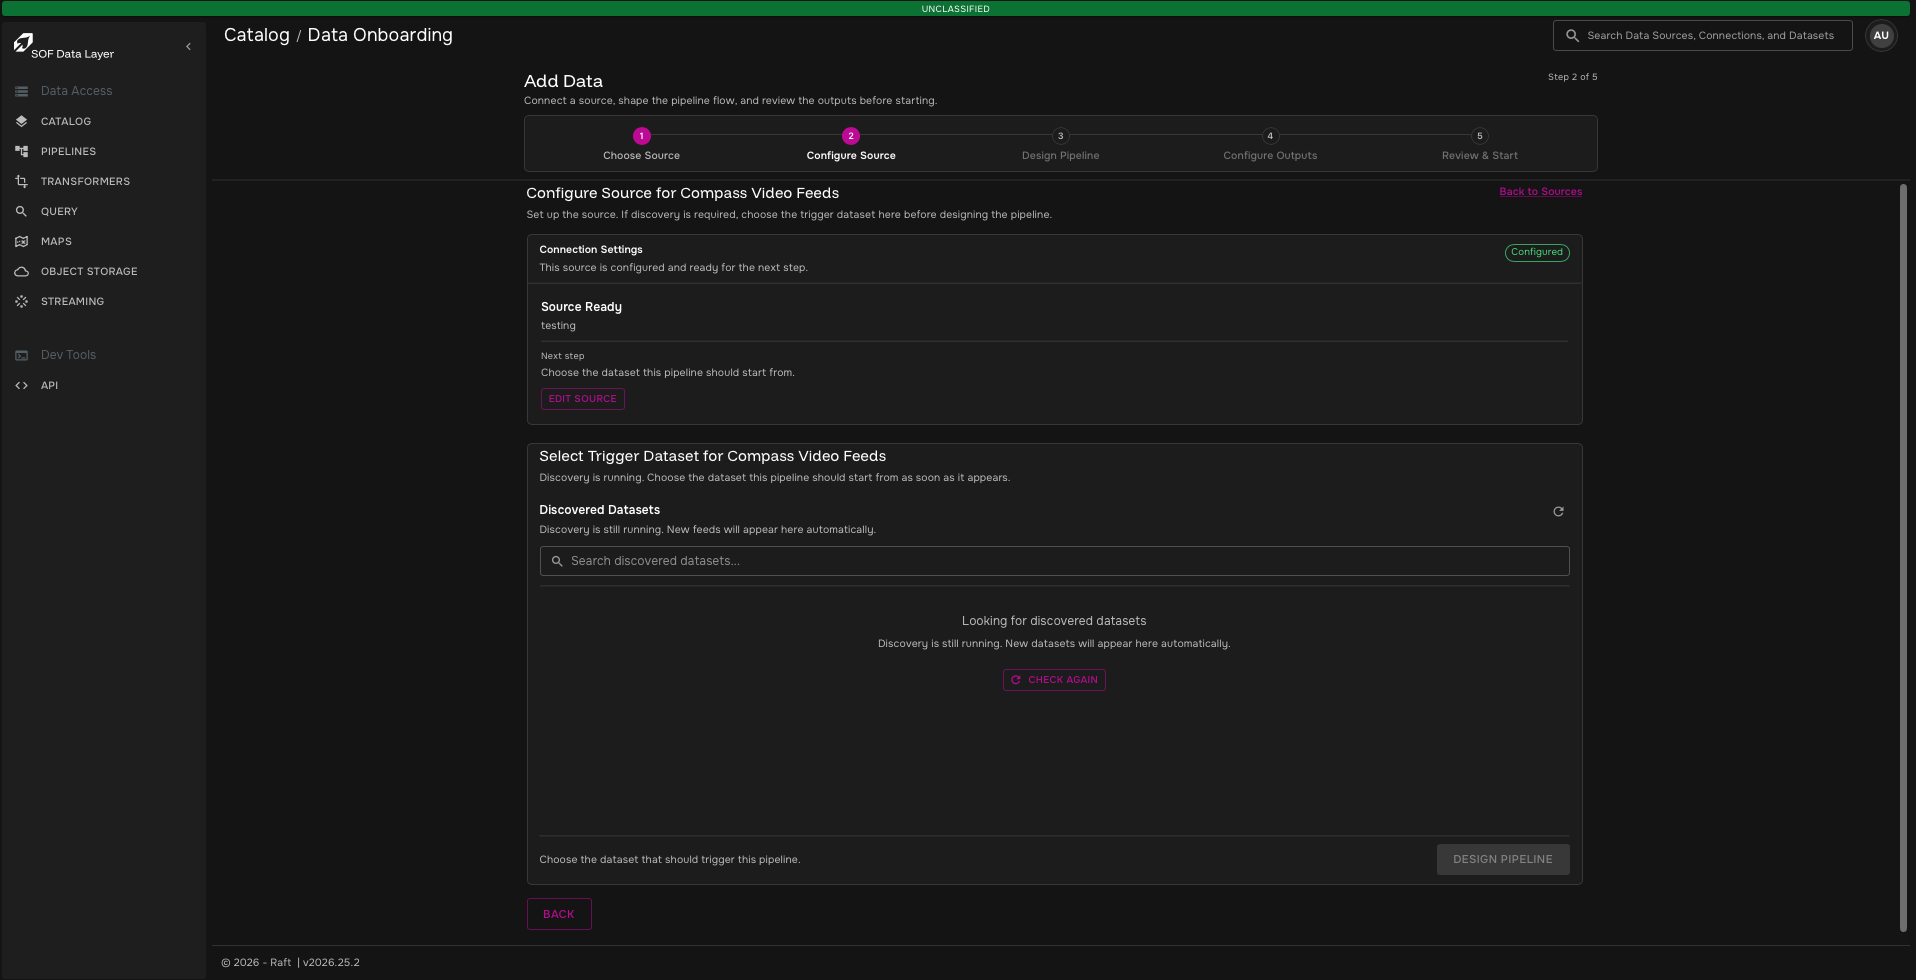Image resolution: width=1916 pixels, height=980 pixels.
Task: Click the Query magnifier icon in sidebar
Action: (x=21, y=211)
